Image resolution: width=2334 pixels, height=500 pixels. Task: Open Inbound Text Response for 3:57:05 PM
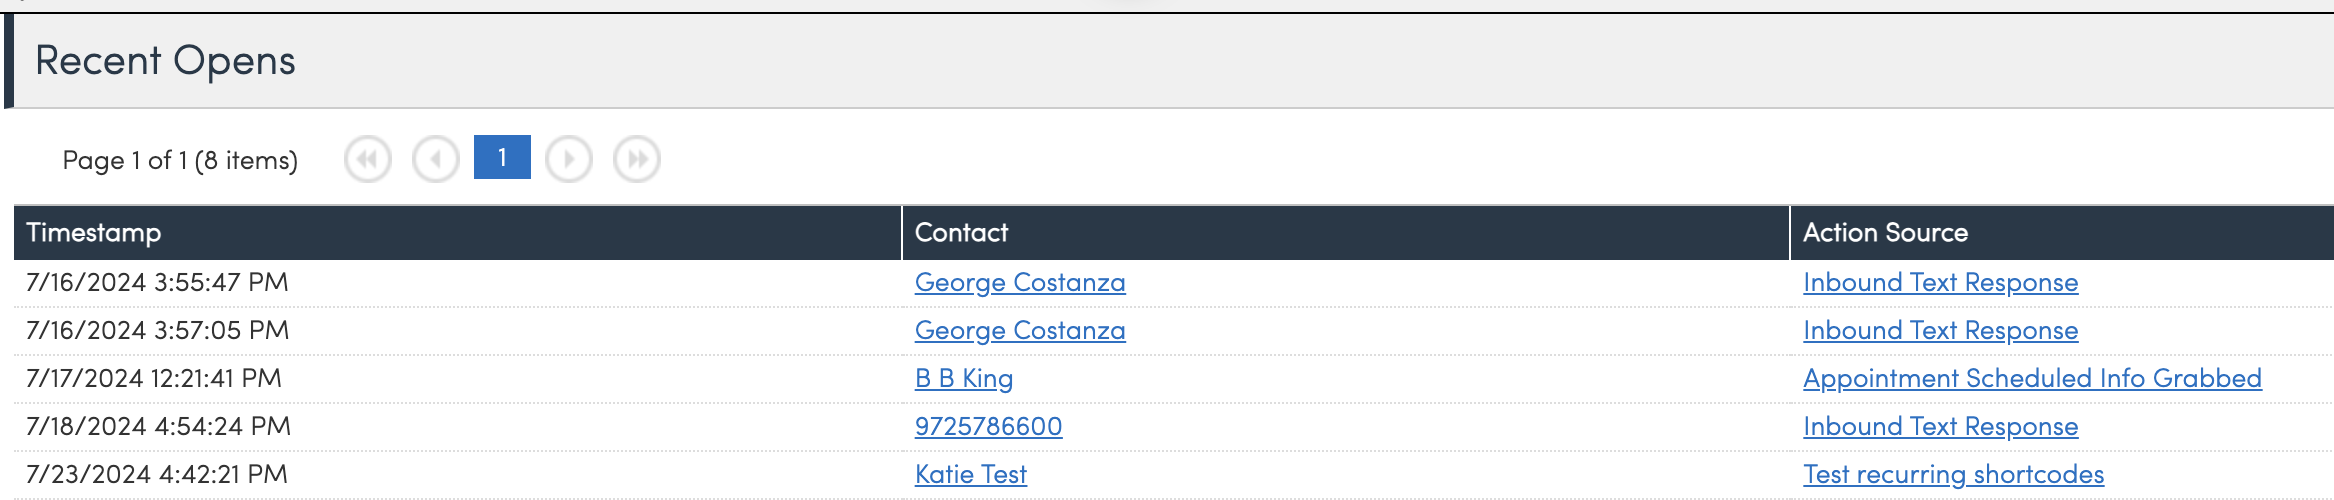(1940, 331)
